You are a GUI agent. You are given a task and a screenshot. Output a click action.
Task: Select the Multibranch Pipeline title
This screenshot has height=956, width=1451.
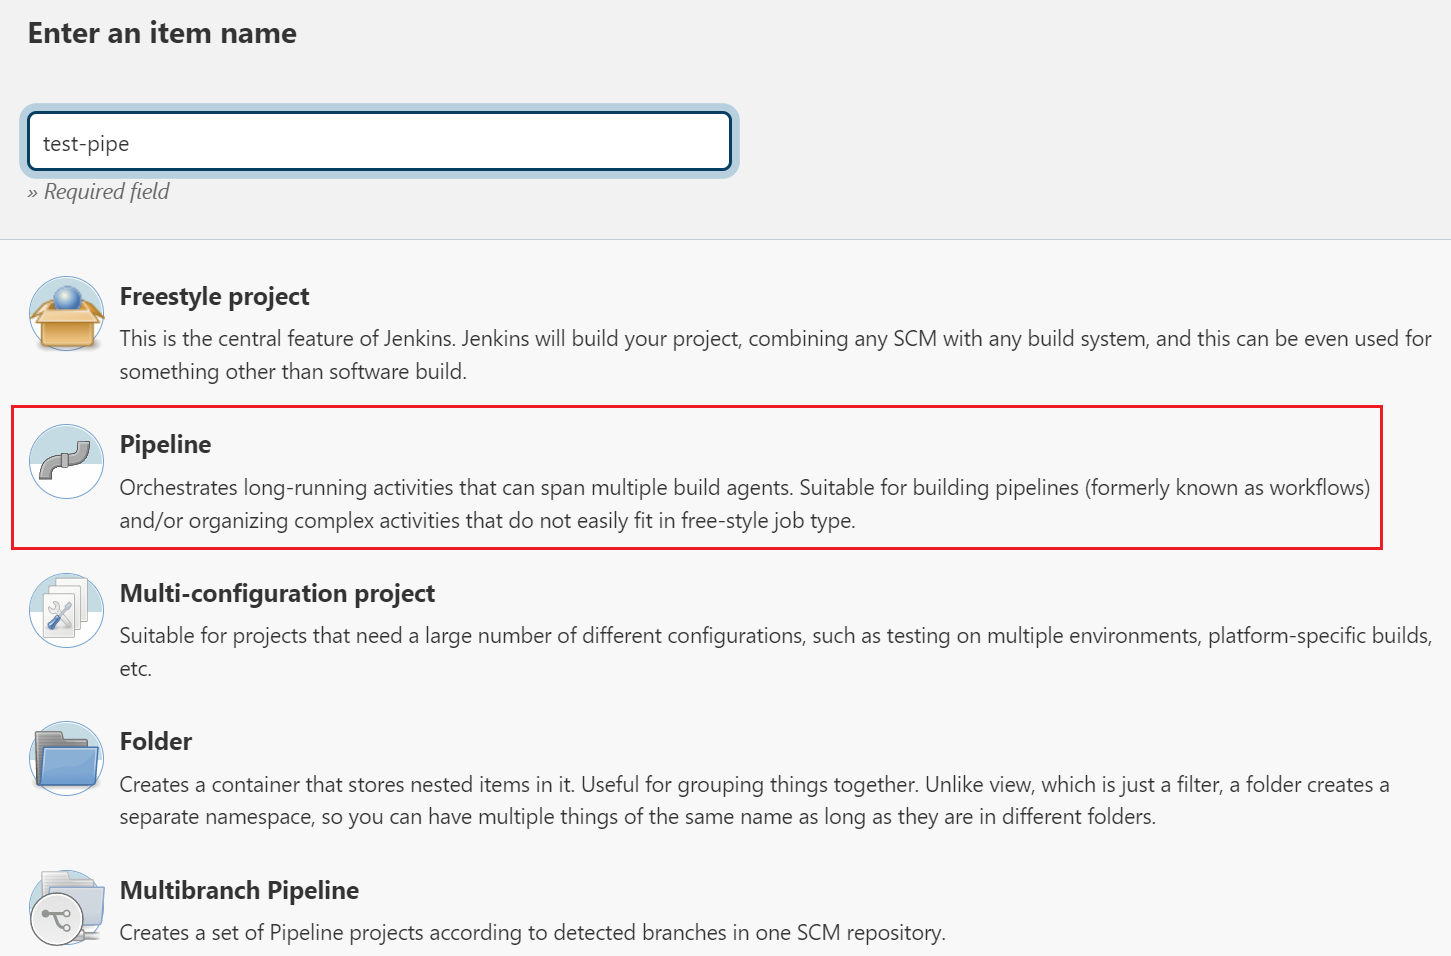pos(239,891)
